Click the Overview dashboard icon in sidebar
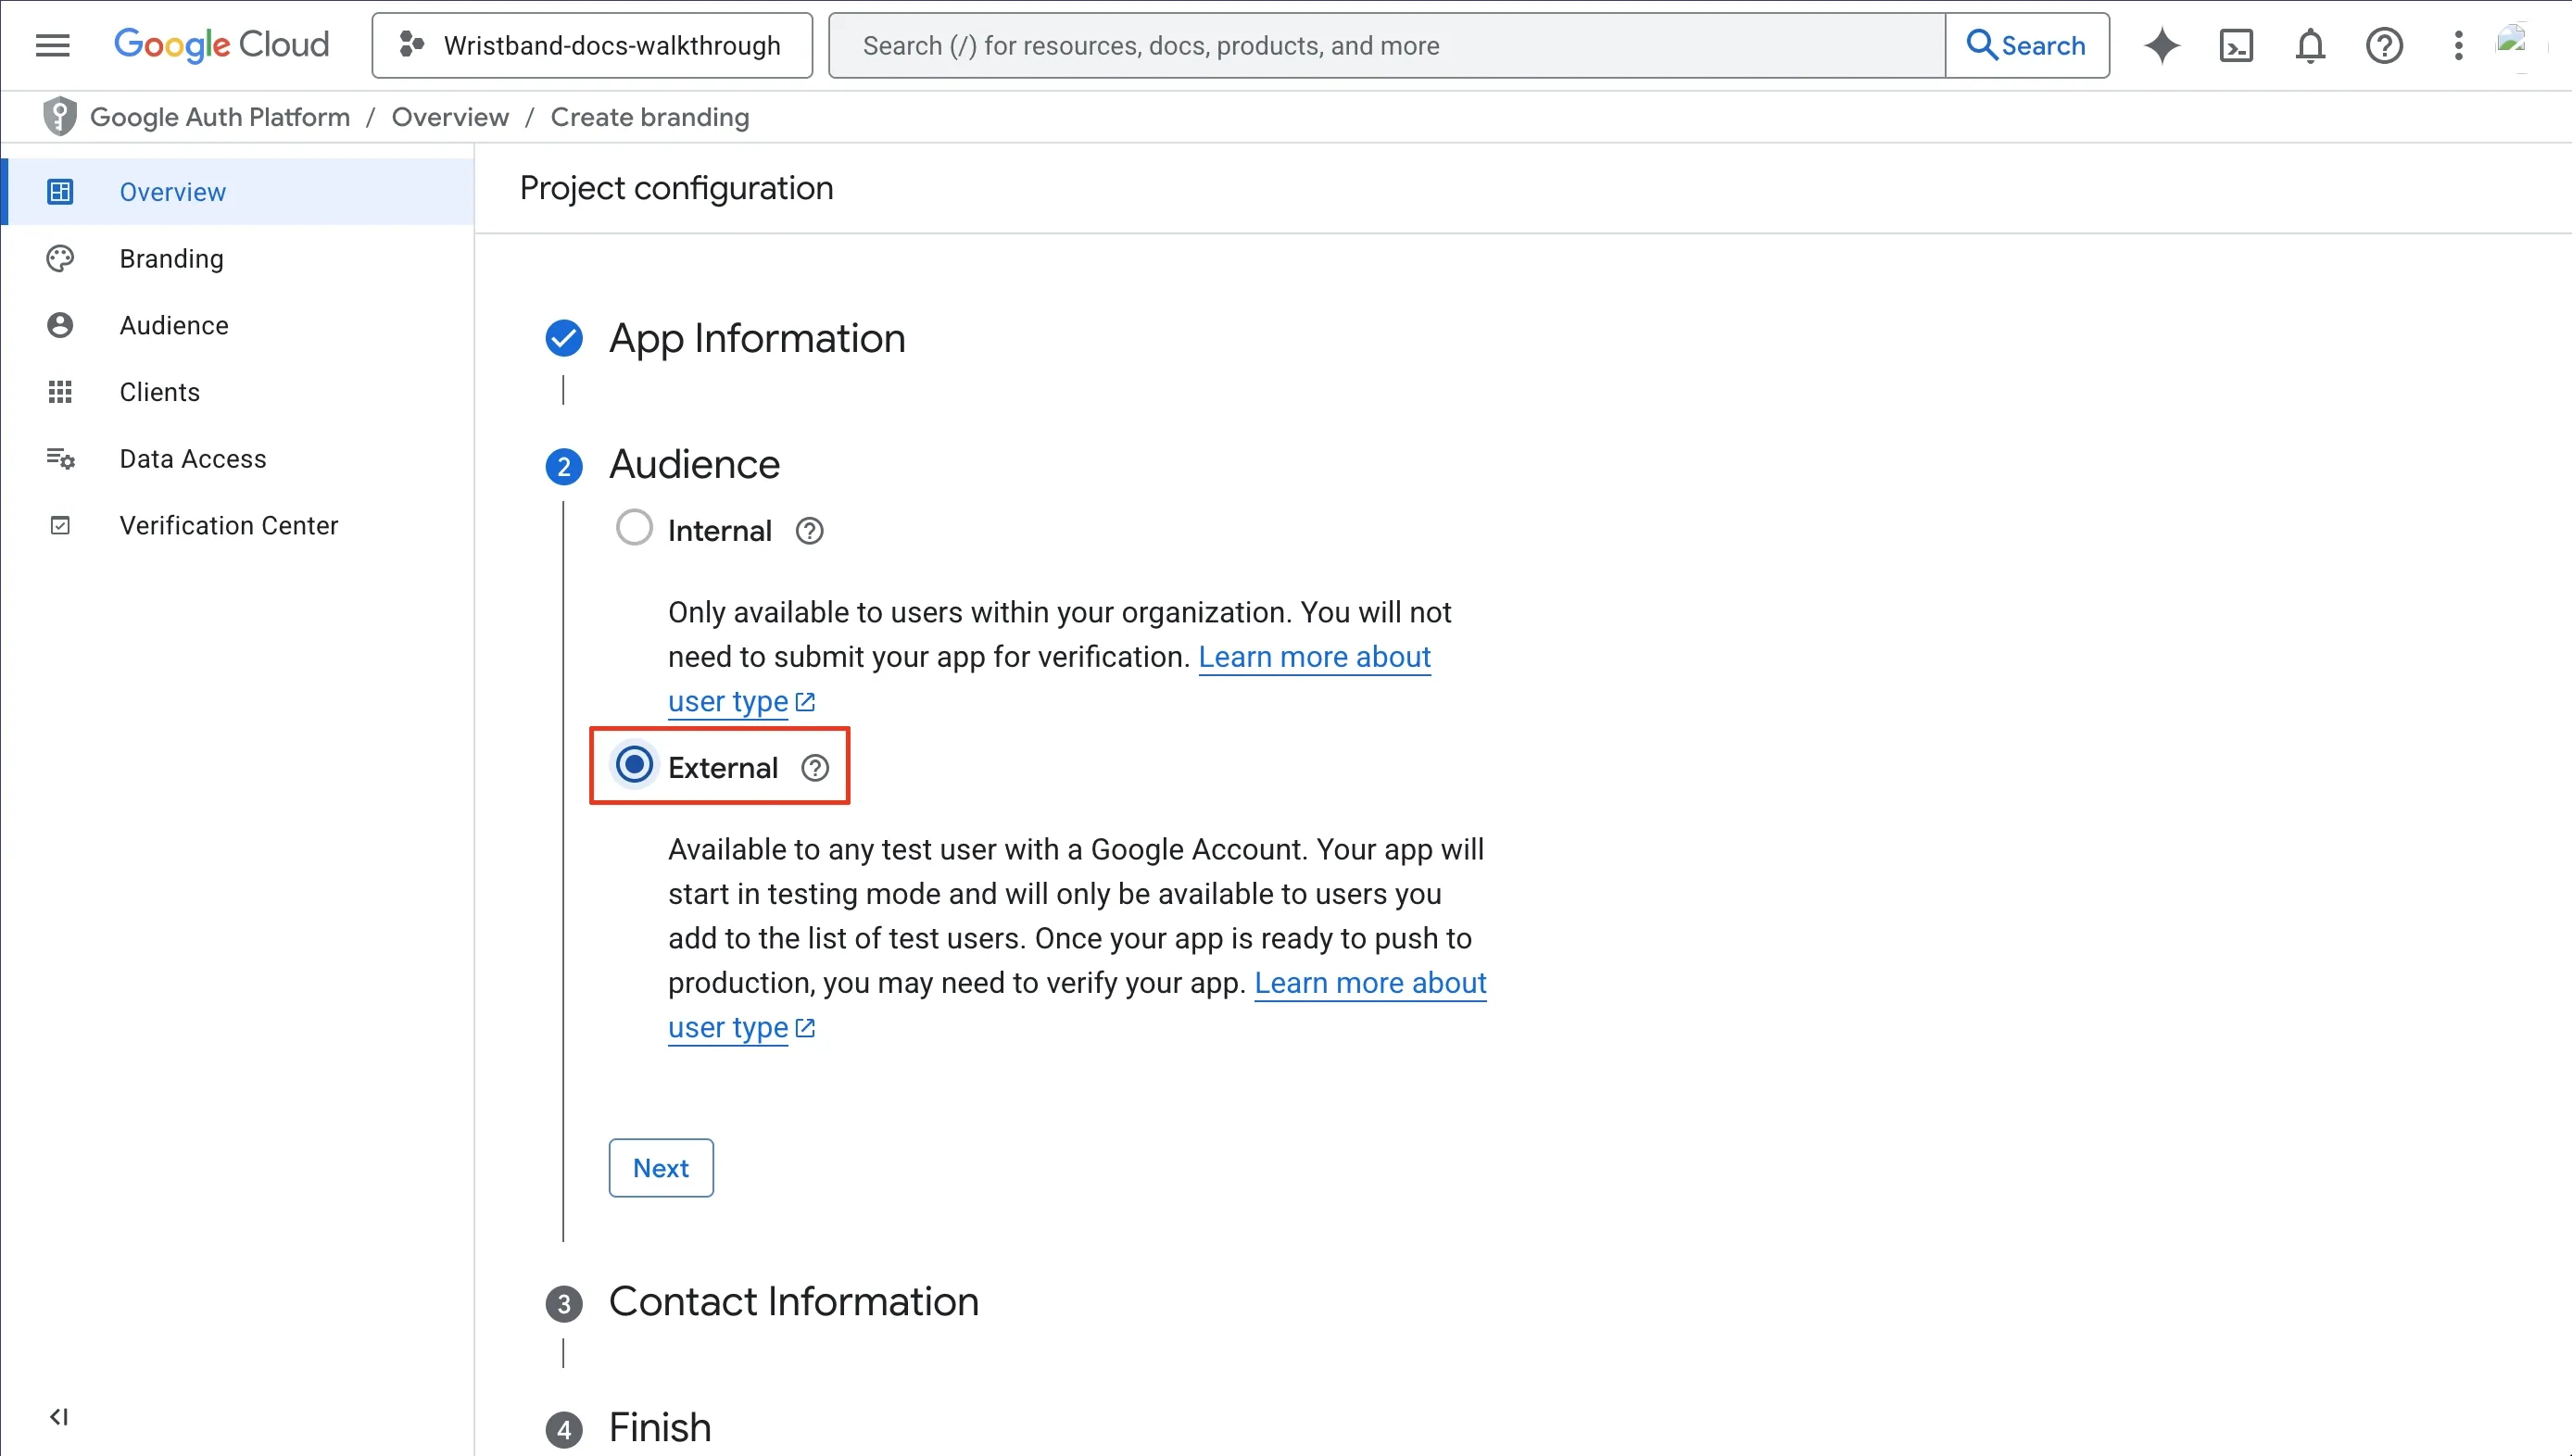Image resolution: width=2572 pixels, height=1456 pixels. coord(60,191)
